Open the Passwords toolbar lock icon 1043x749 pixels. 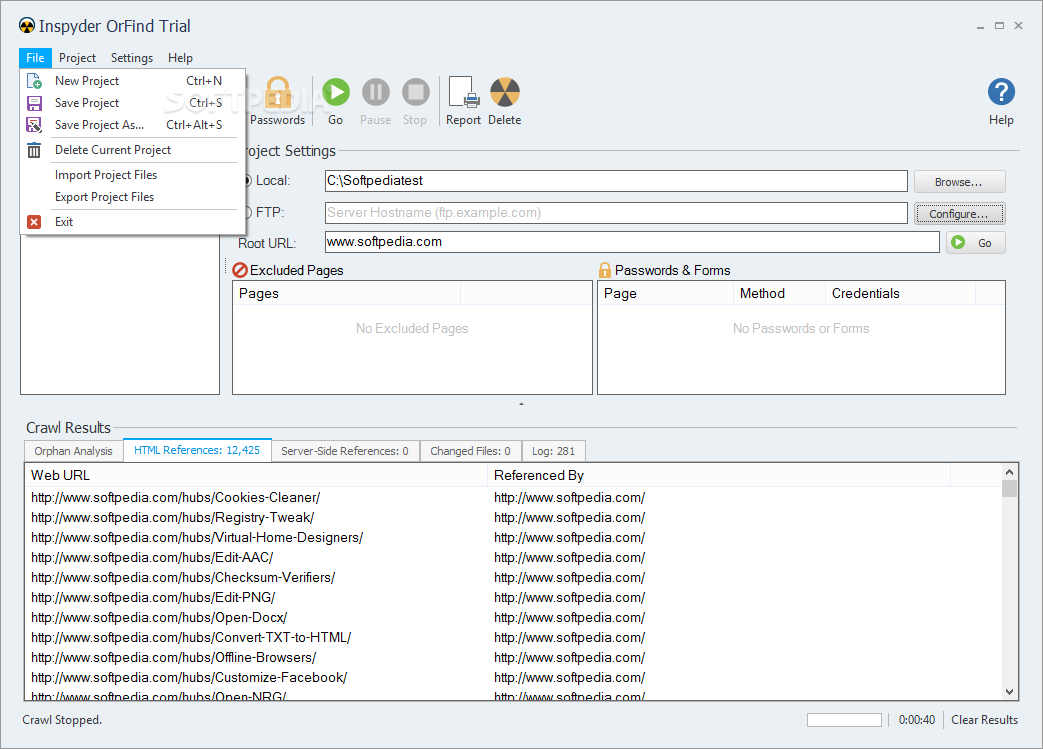[x=277, y=93]
